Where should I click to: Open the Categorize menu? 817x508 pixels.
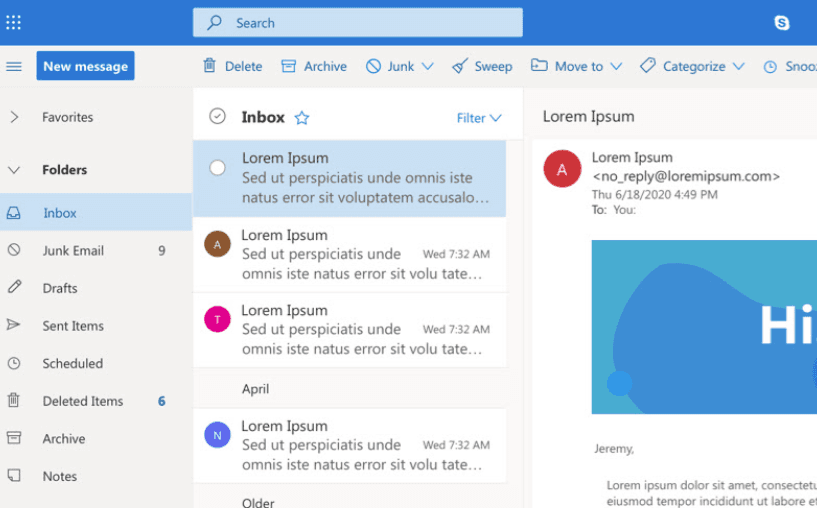point(693,66)
